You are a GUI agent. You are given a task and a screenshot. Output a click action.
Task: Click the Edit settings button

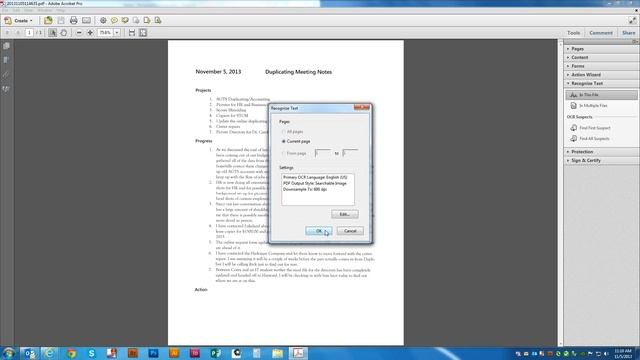pyautogui.click(x=345, y=214)
